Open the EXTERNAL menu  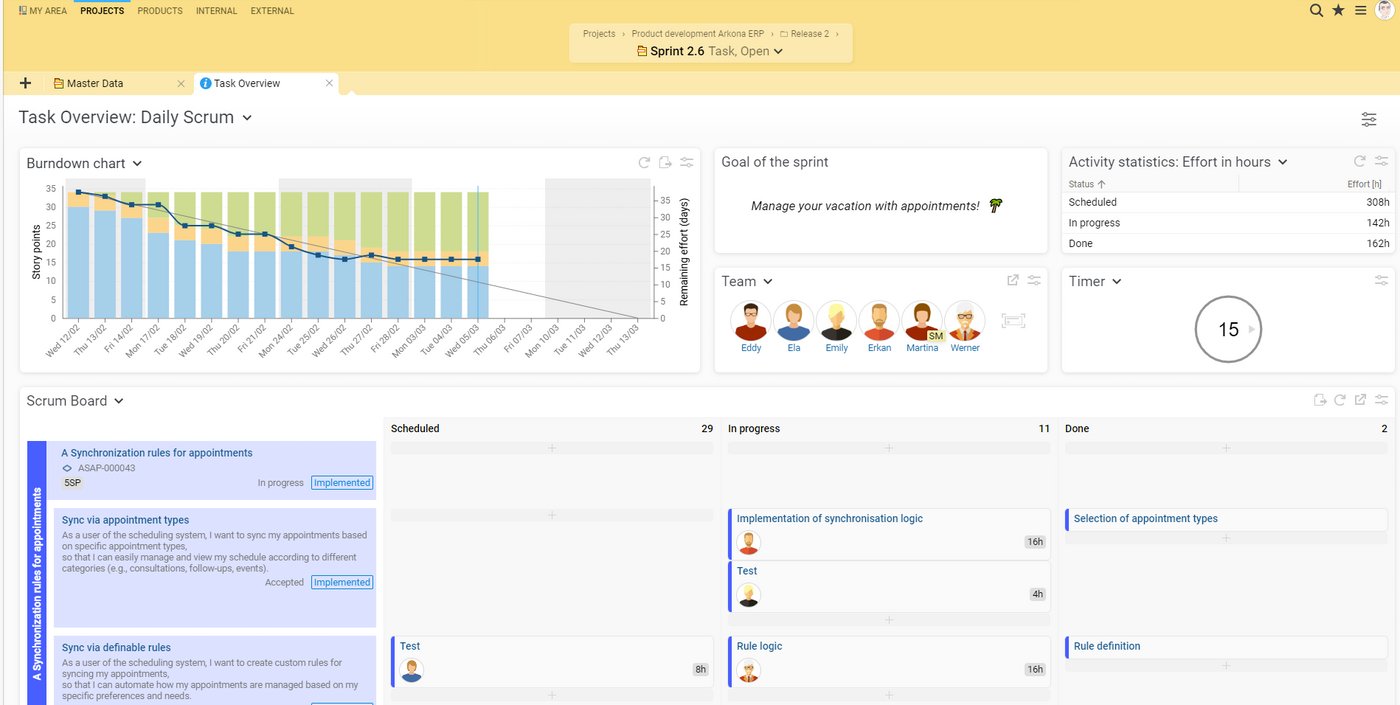[272, 11]
